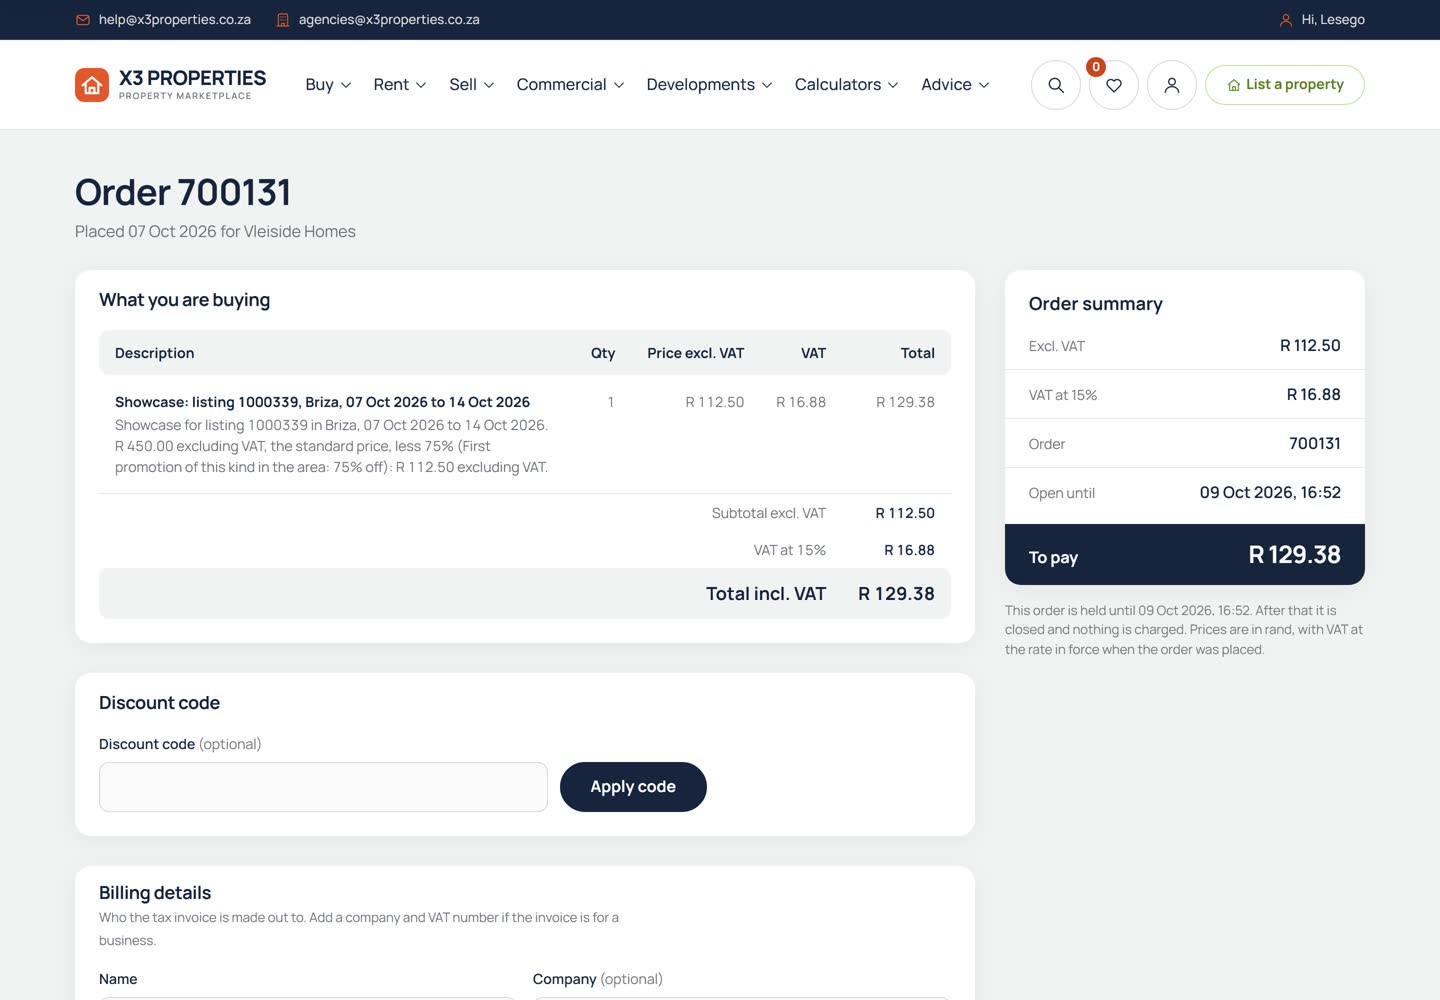This screenshot has height=1000, width=1440.
Task: Select the Order 700131 heading
Action: click(183, 192)
